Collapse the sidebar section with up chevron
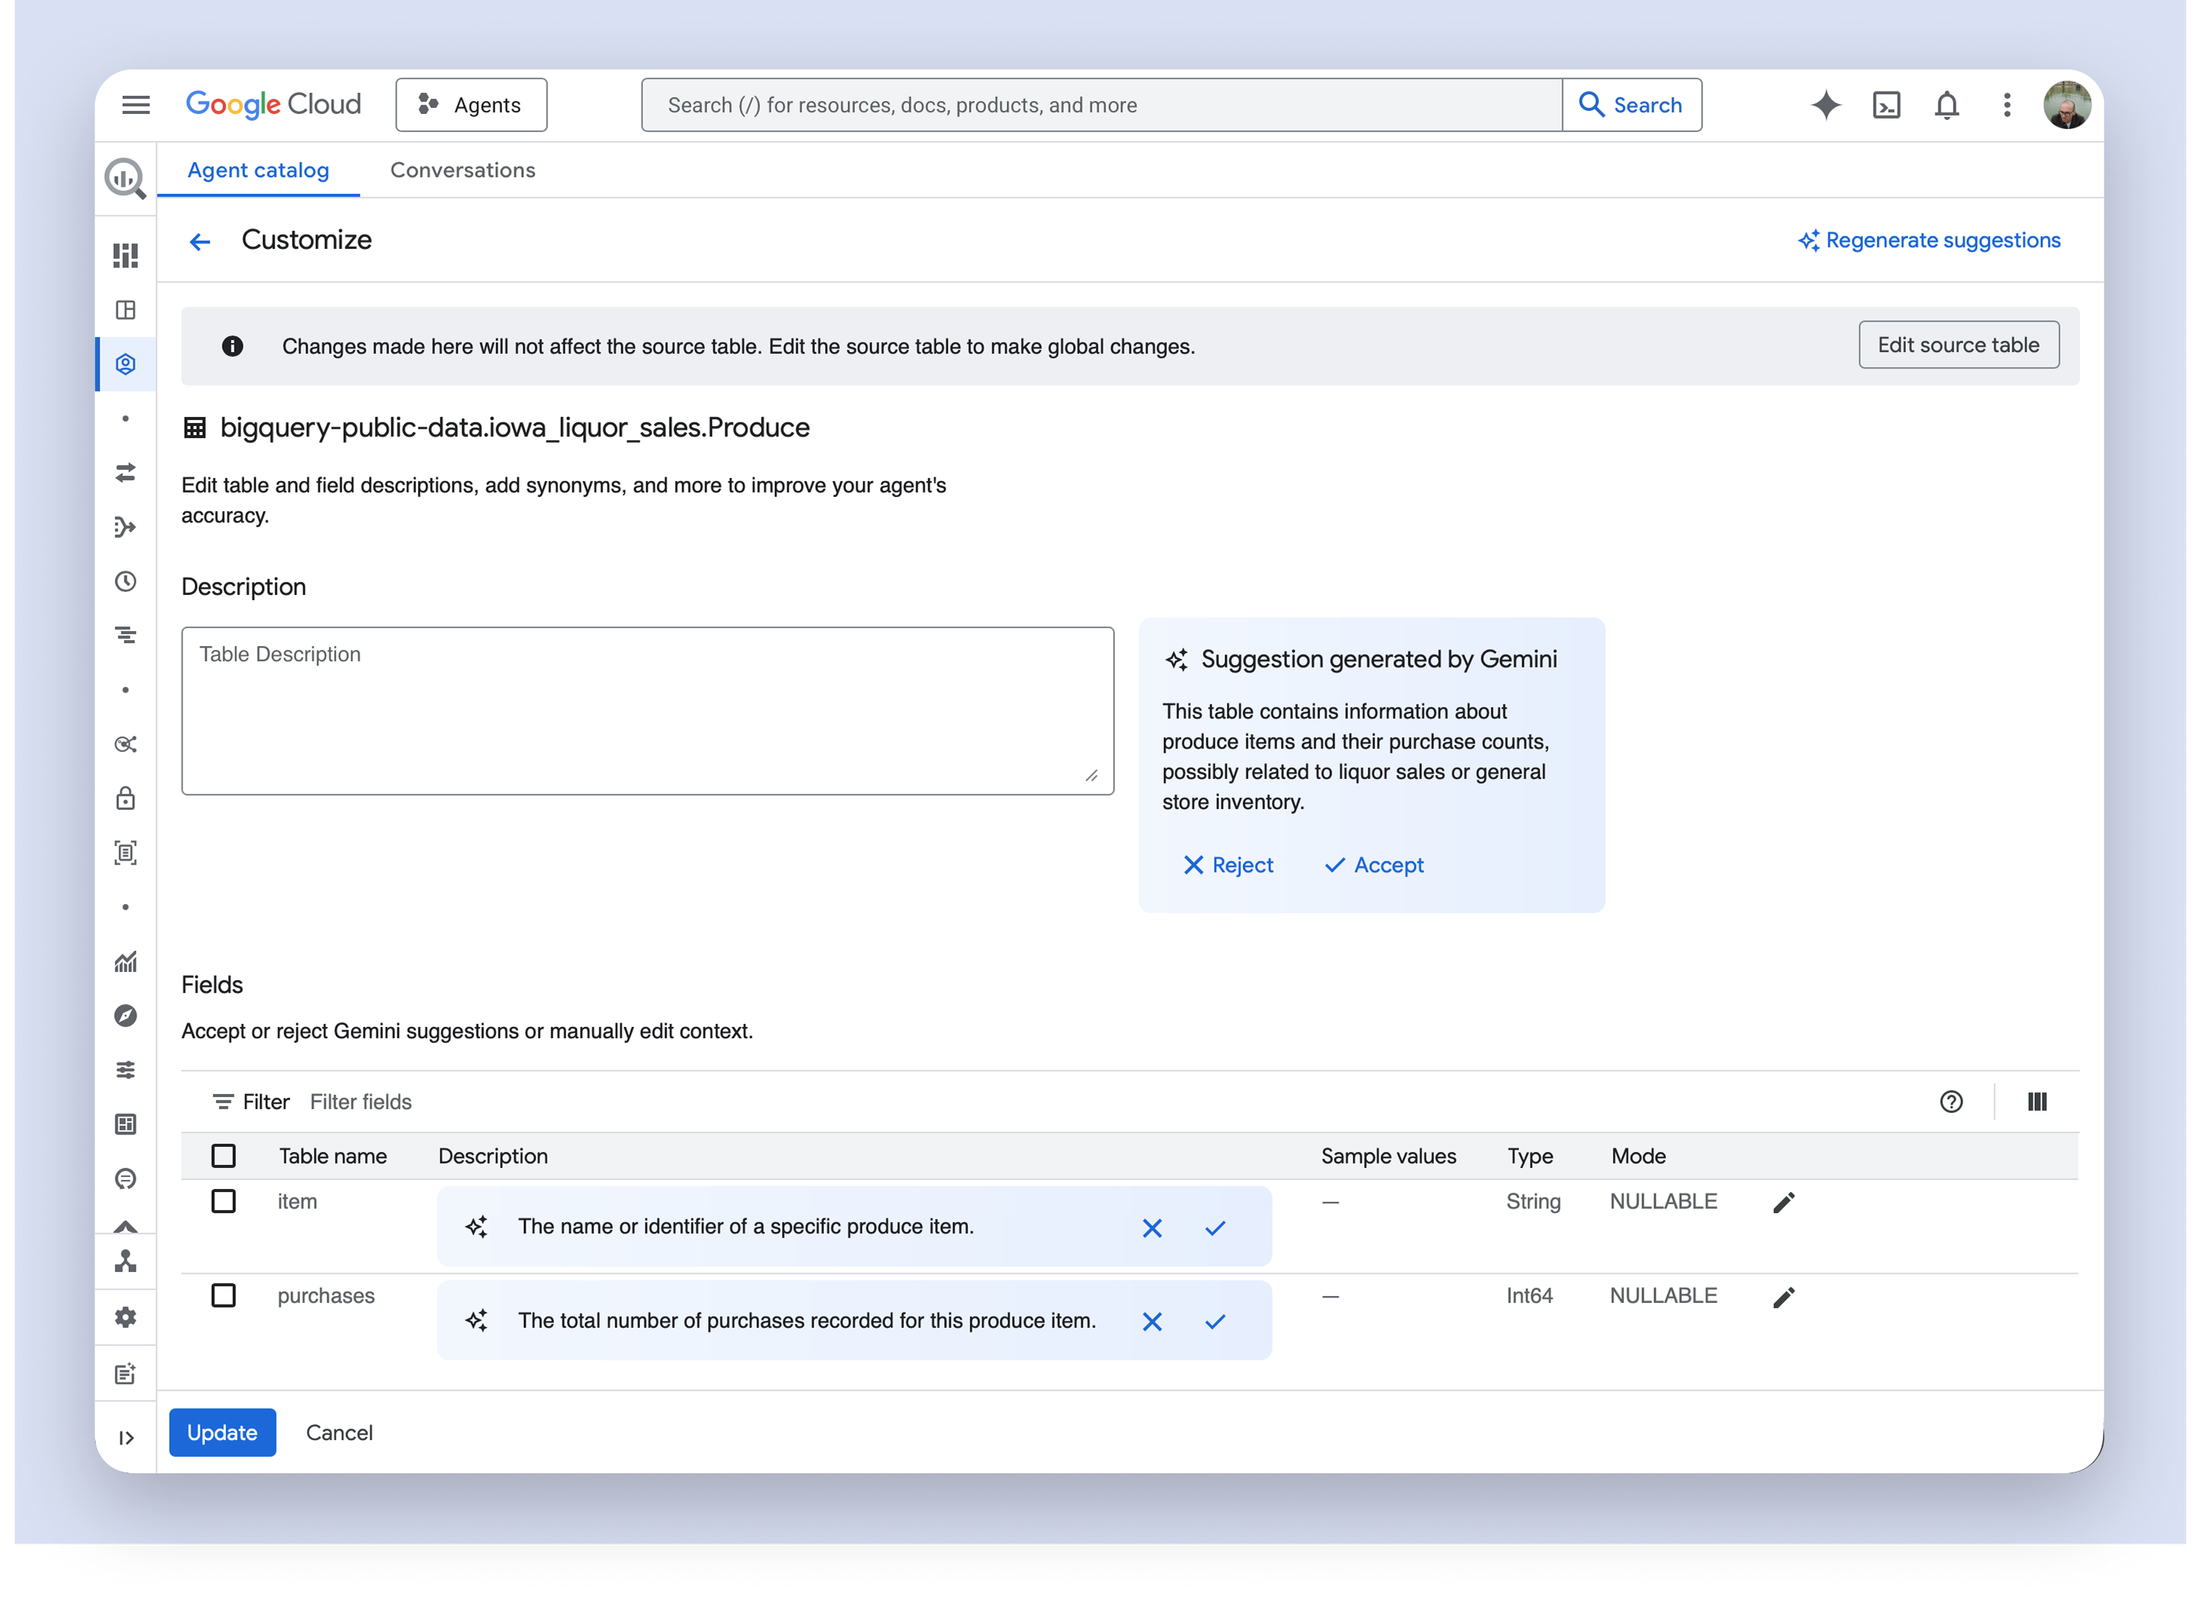This screenshot has height=1600, width=2200. 125,1225
